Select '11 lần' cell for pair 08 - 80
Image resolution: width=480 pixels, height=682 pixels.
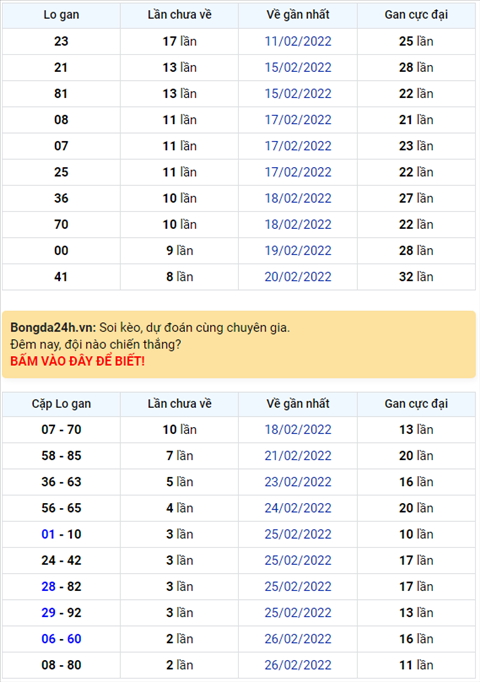click(x=416, y=665)
